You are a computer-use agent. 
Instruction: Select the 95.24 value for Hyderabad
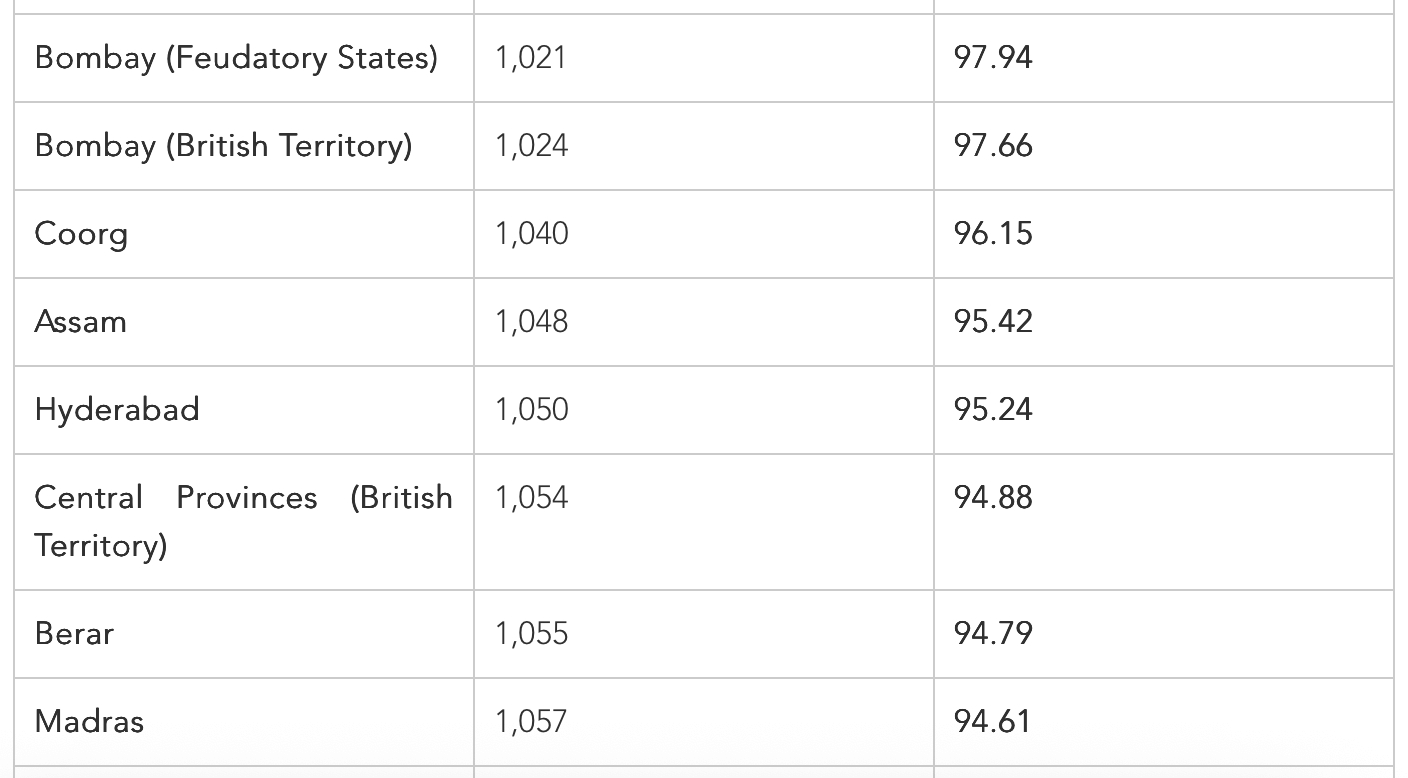pyautogui.click(x=993, y=410)
